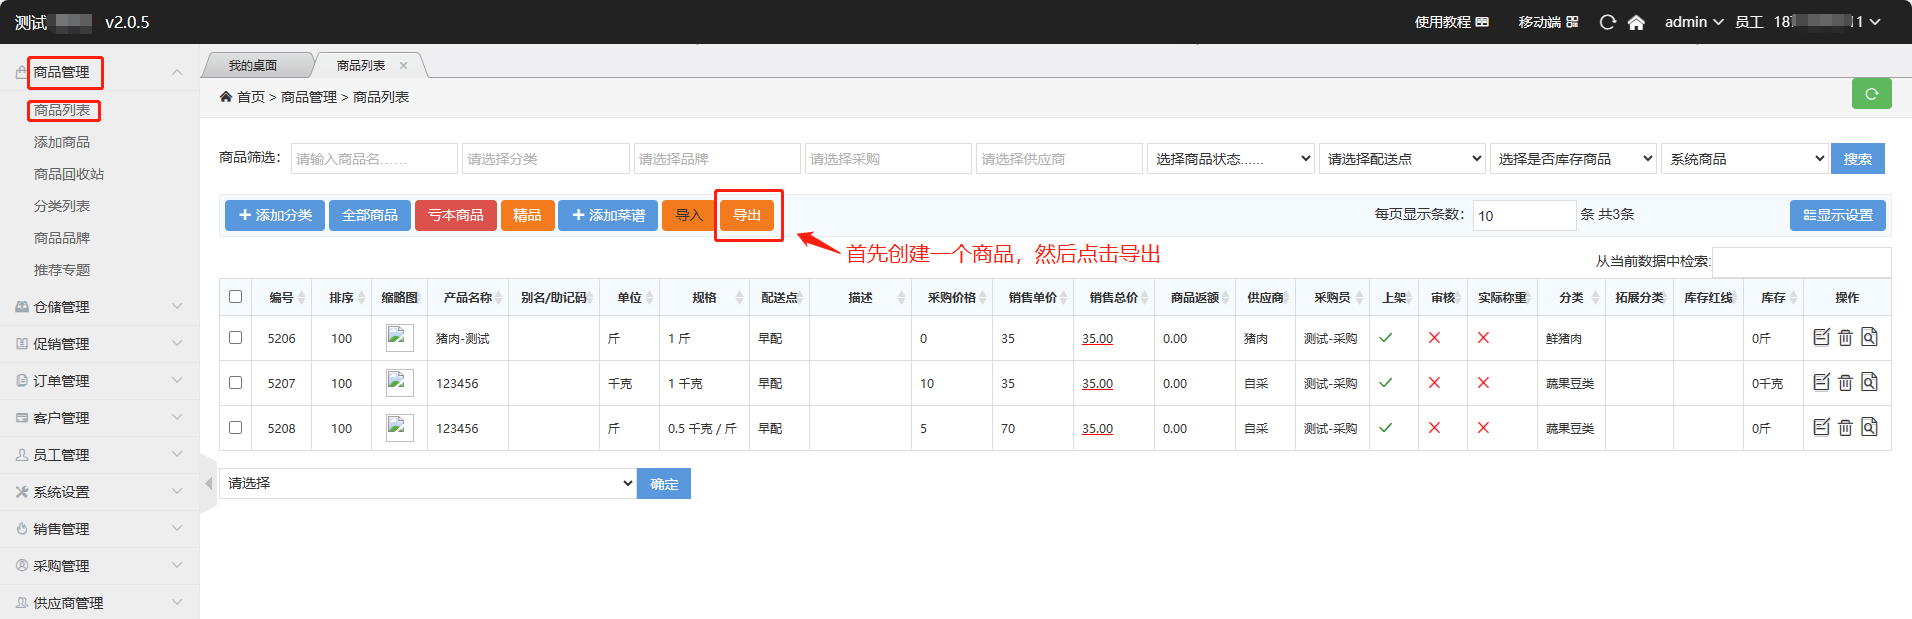Expand the 仓储管理 sidebar menu

(100, 307)
